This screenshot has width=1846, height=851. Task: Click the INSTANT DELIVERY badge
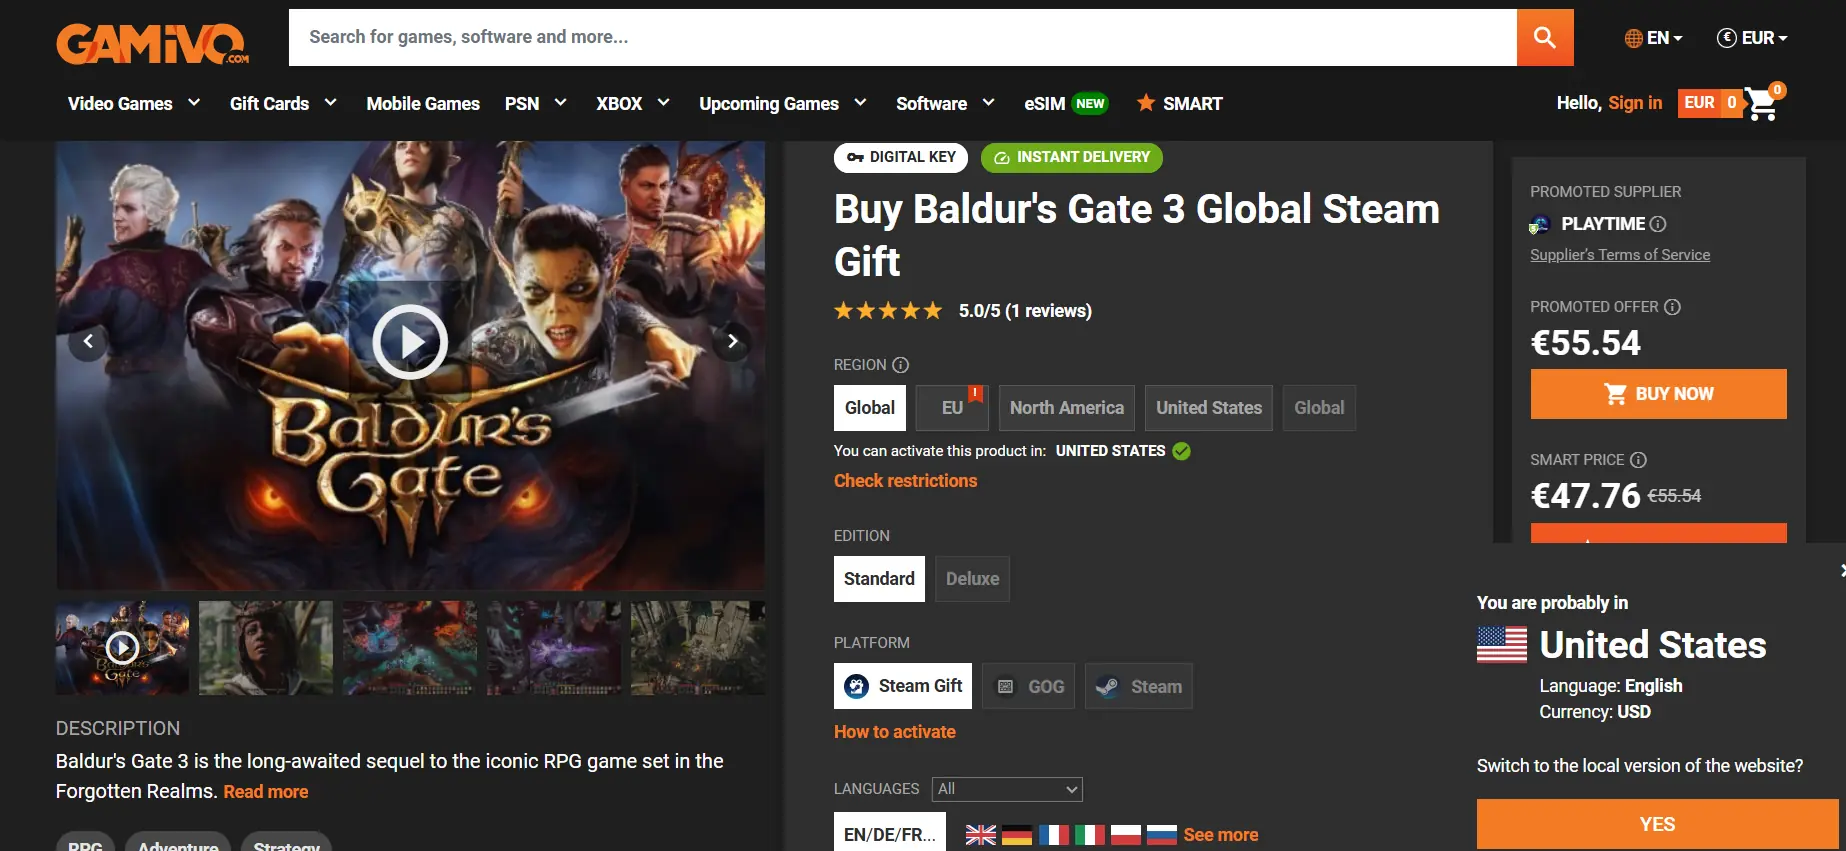1072,157
